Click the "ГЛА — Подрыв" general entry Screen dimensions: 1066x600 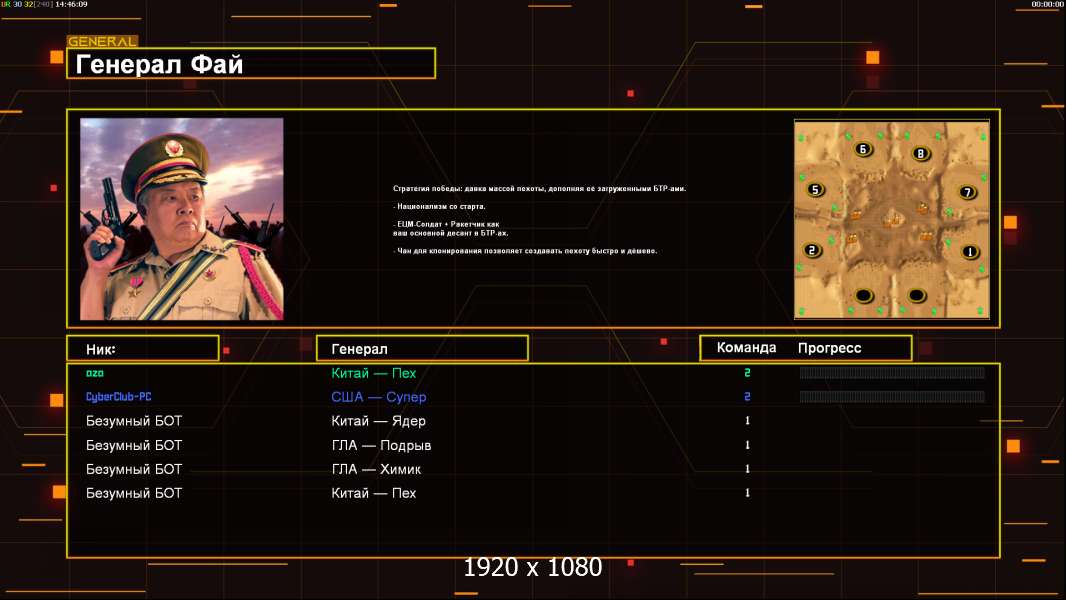(x=381, y=445)
